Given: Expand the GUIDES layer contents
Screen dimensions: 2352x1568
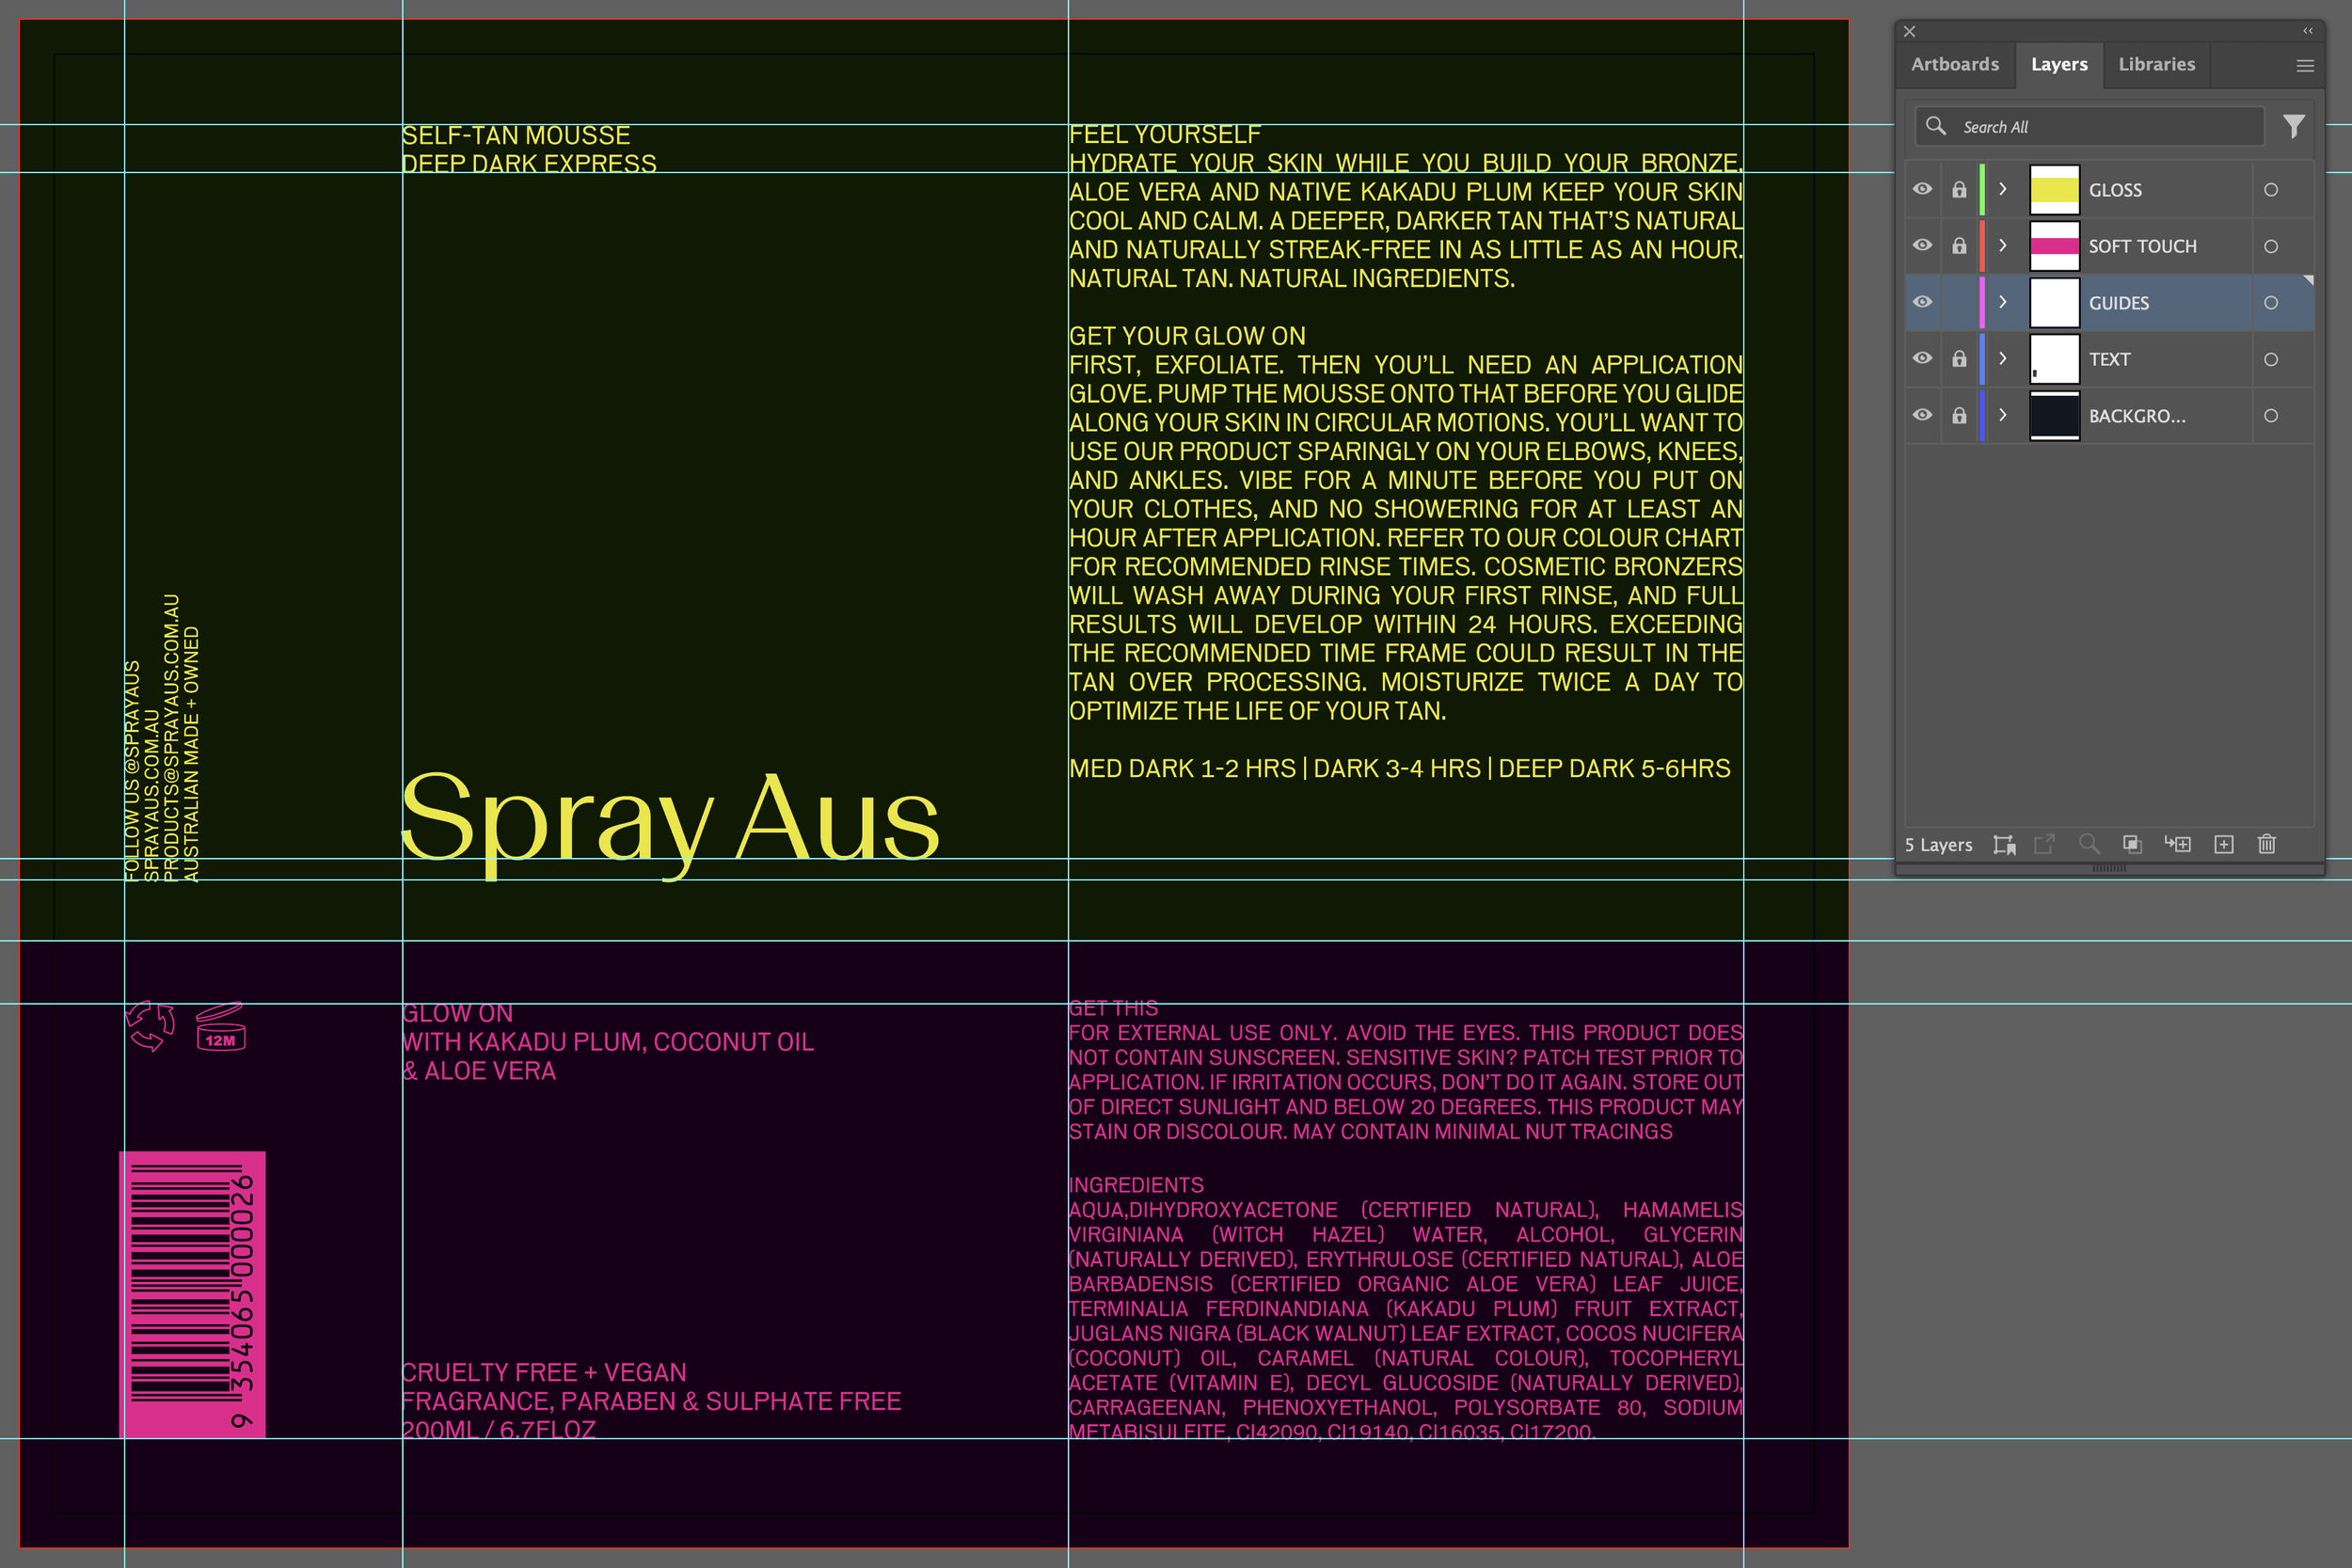Looking at the screenshot, I should pos(2002,303).
